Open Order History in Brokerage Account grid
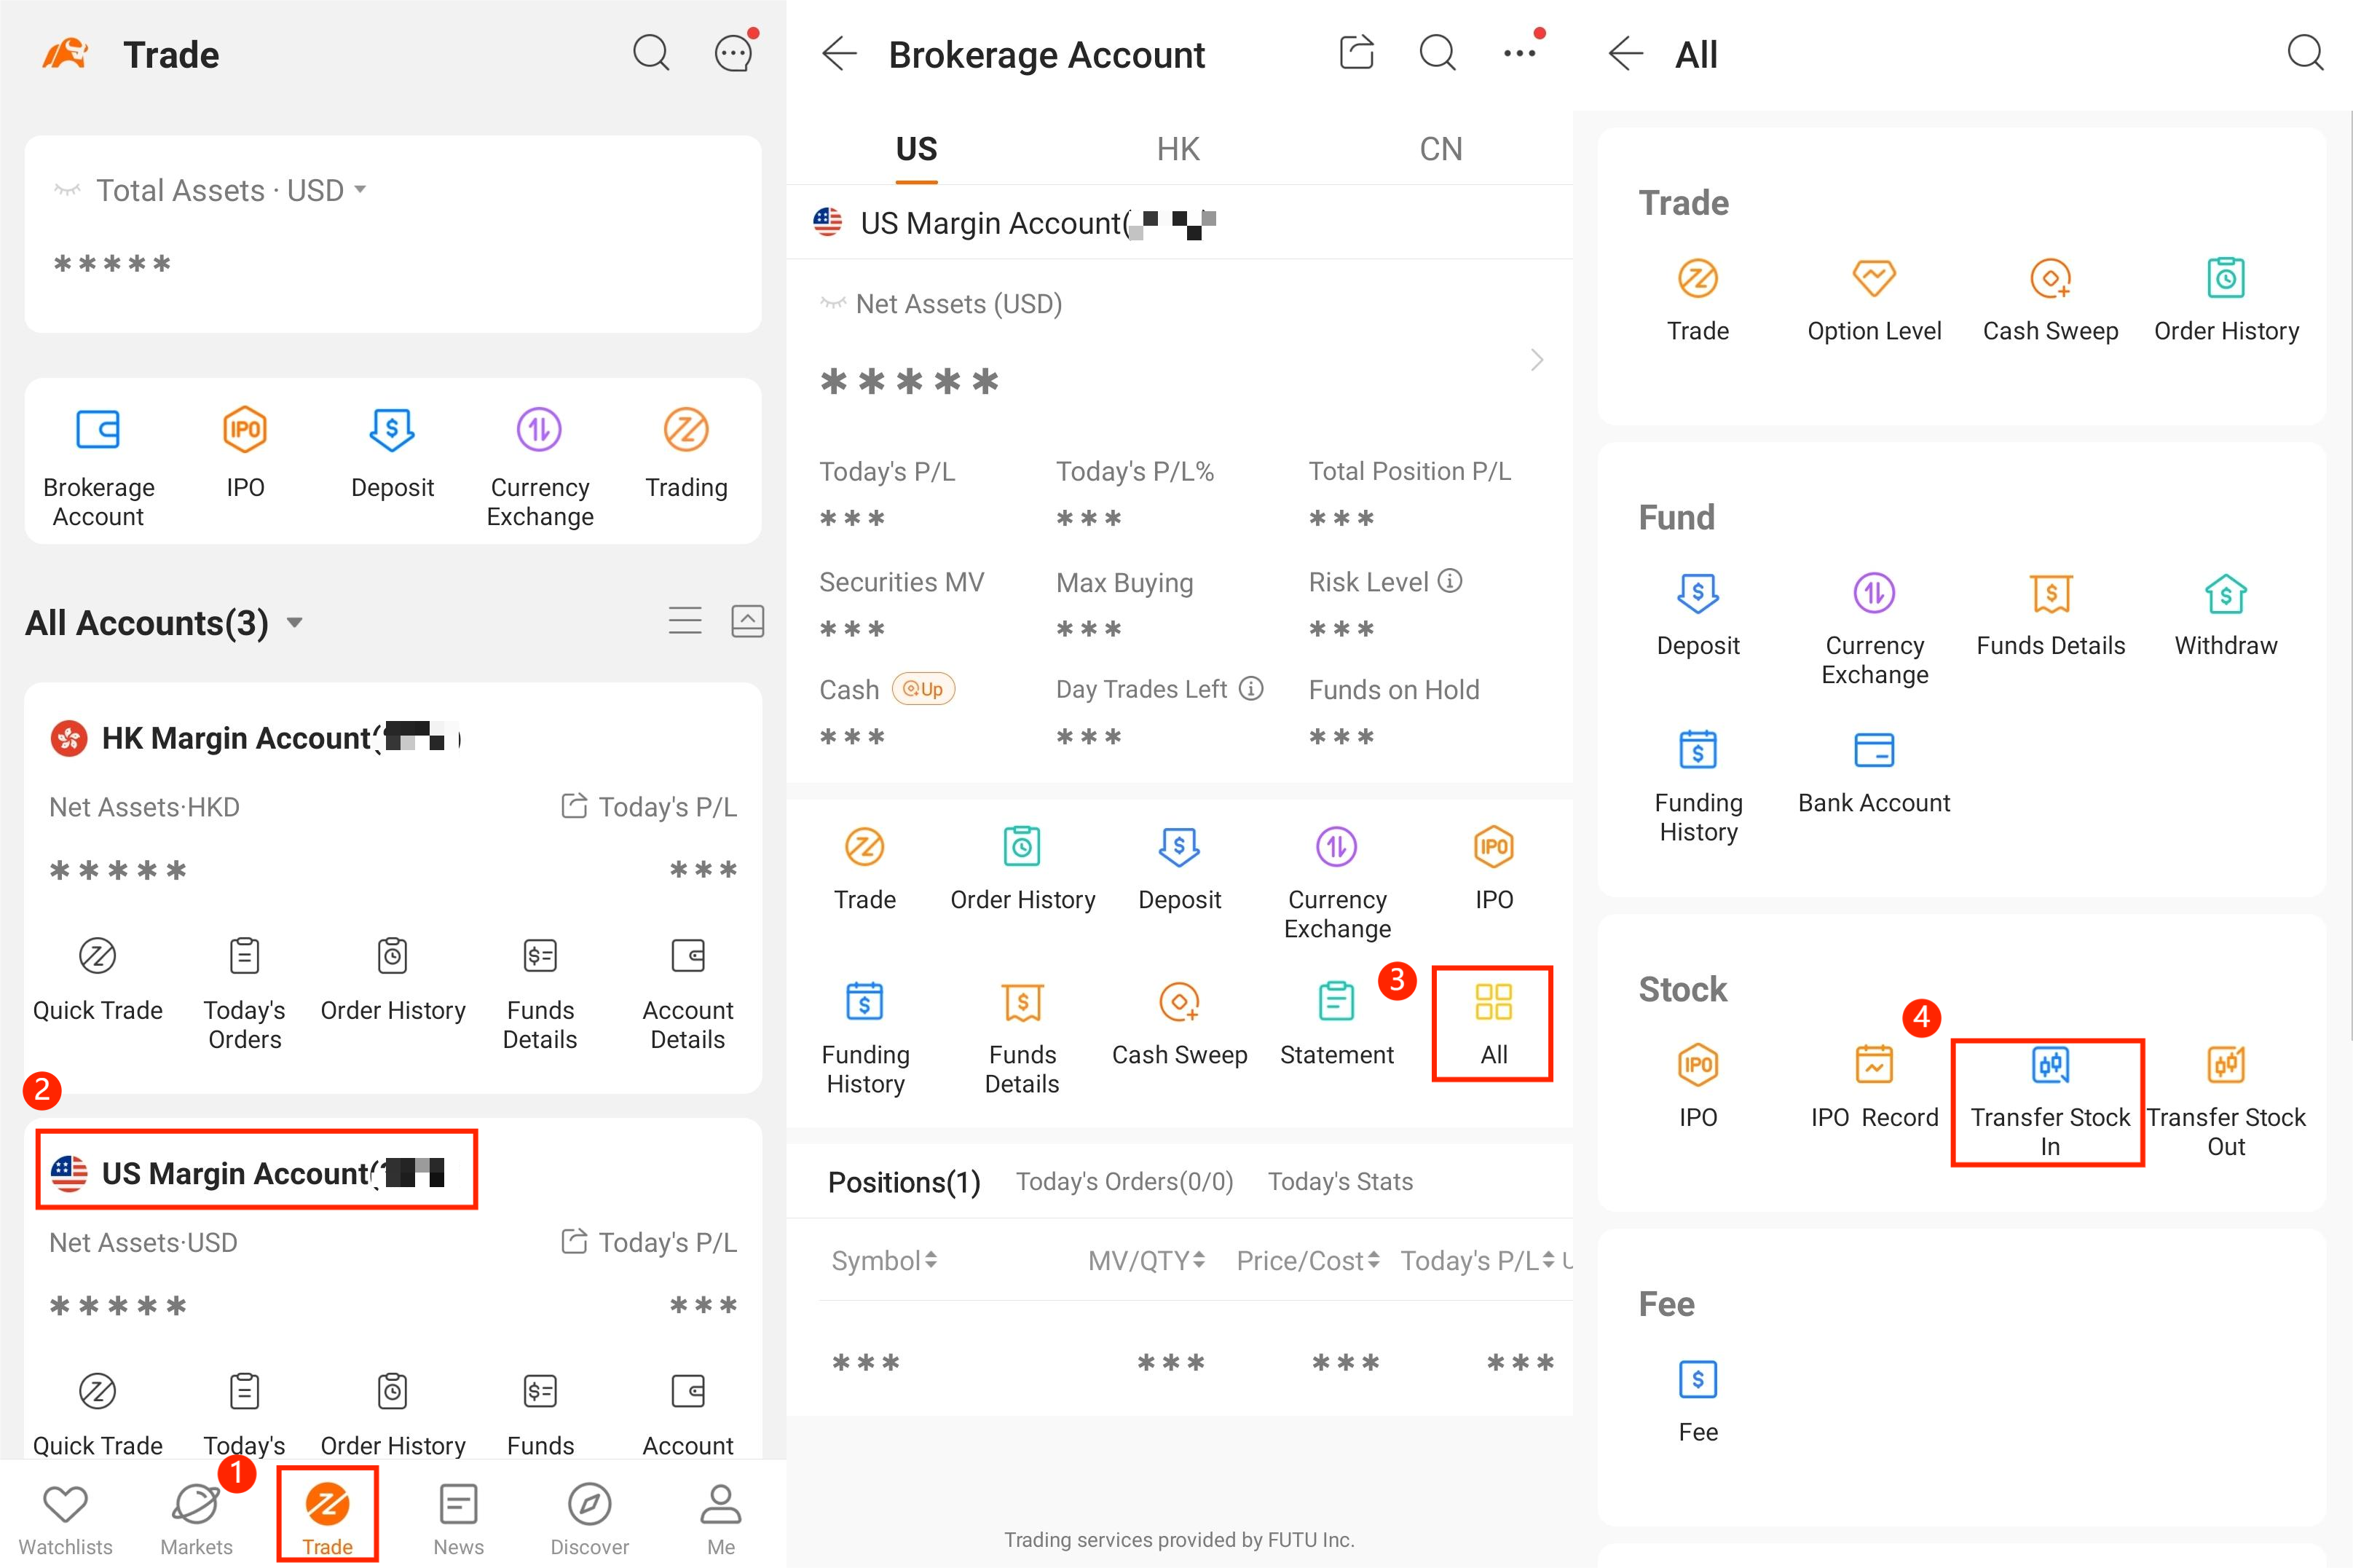The image size is (2353, 1568). click(x=1022, y=868)
